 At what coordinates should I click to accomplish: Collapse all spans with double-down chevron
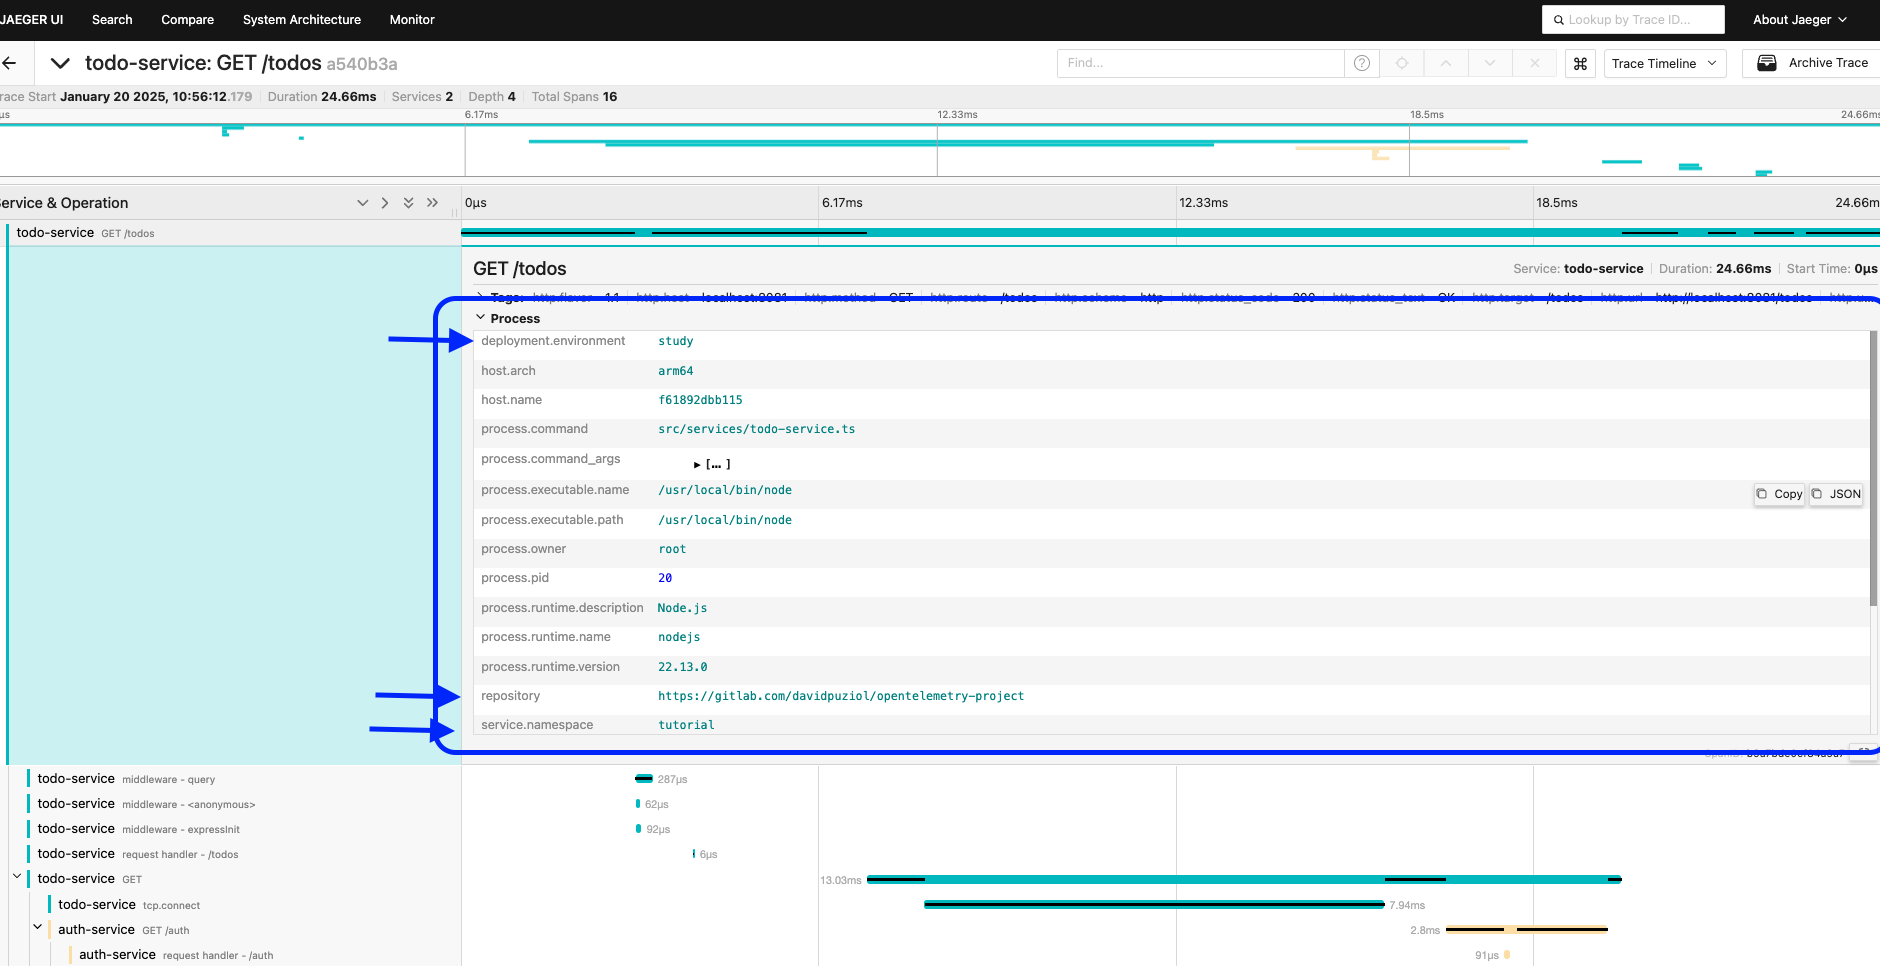408,203
